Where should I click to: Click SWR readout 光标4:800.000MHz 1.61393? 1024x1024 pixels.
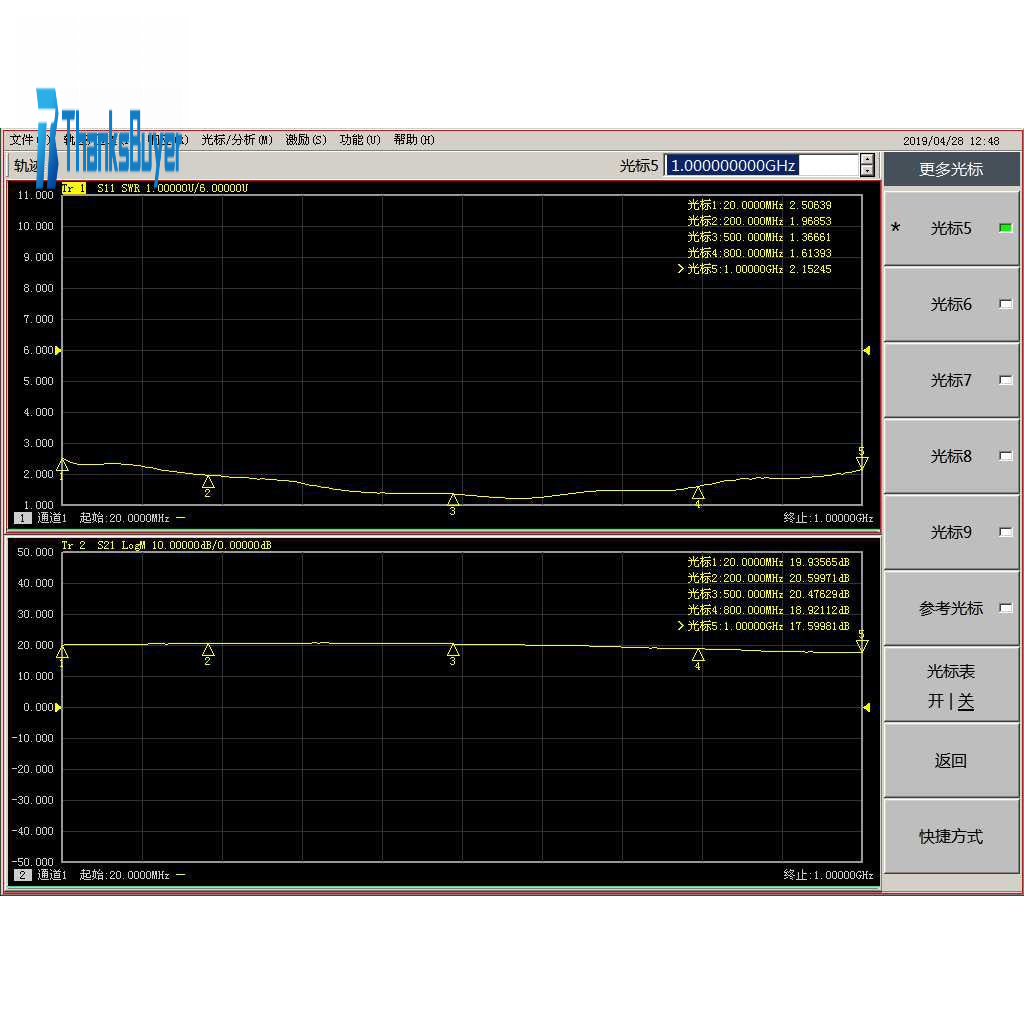coord(760,253)
